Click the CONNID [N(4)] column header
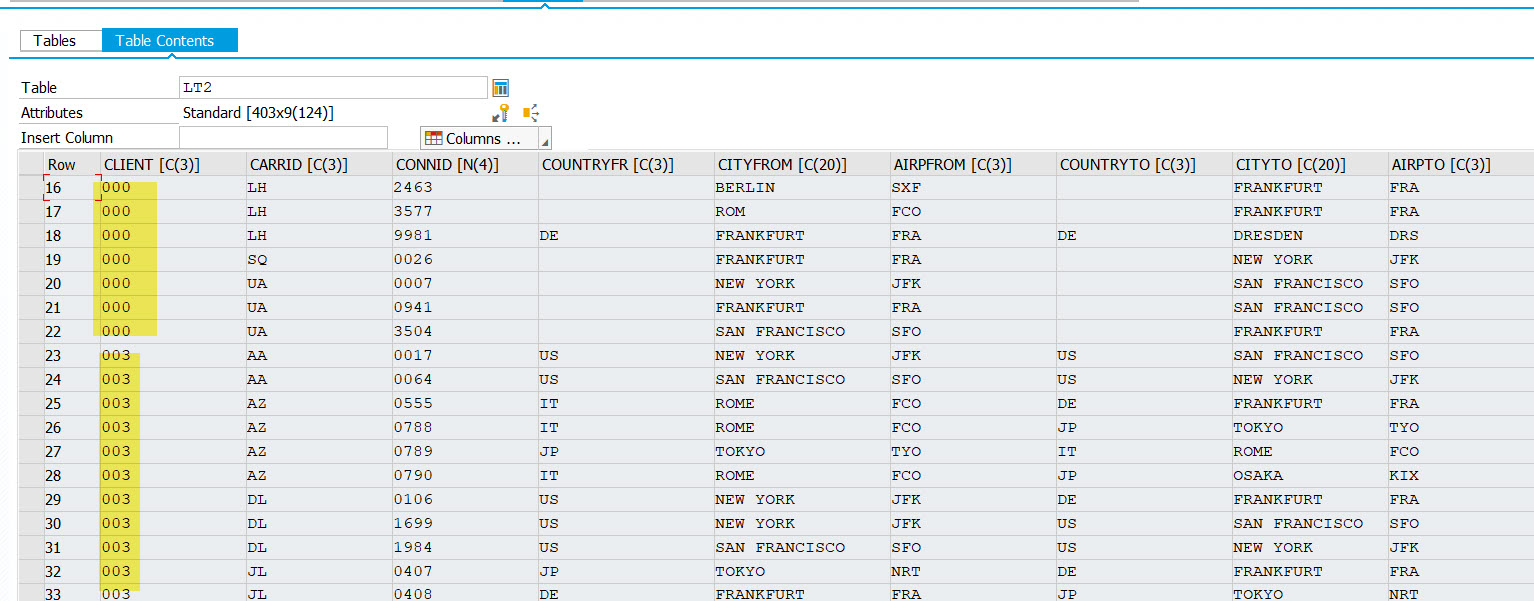Viewport: 1534px width, 601px height. [x=465, y=164]
